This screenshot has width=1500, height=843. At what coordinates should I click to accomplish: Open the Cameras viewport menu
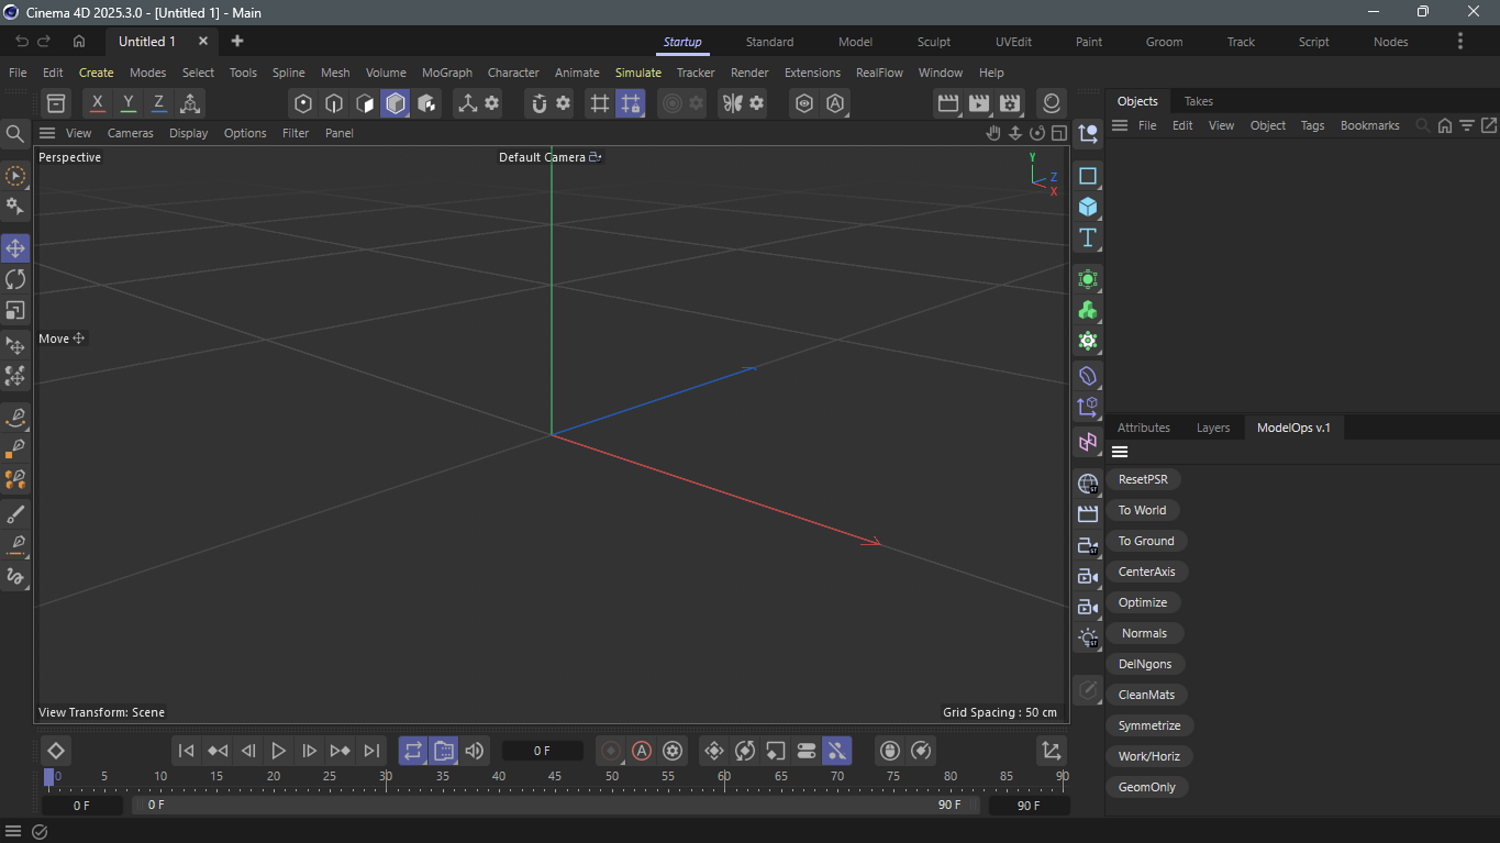click(x=130, y=133)
